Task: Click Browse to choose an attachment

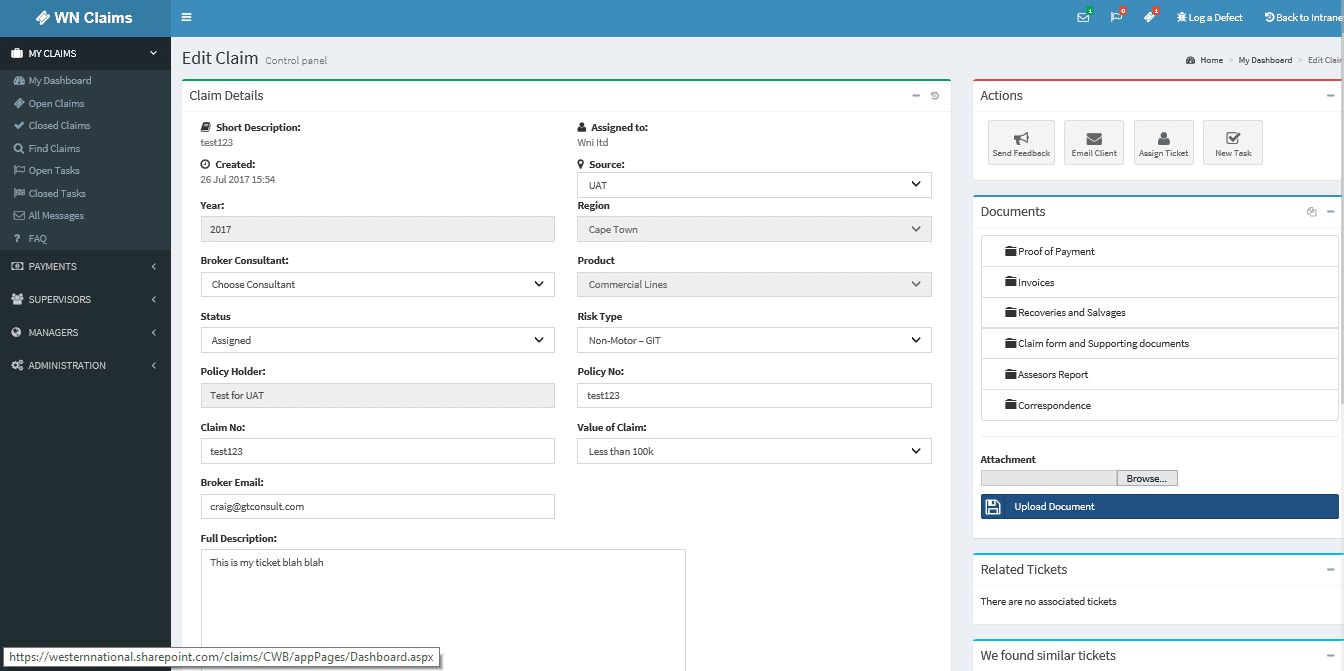Action: point(1147,478)
